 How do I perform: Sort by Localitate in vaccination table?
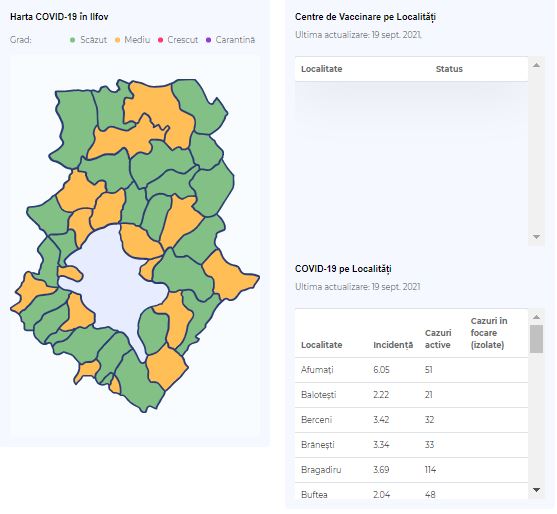click(321, 69)
